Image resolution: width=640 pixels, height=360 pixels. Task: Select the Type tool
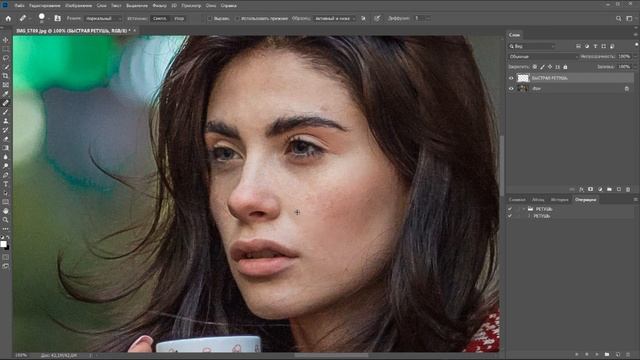(5, 184)
